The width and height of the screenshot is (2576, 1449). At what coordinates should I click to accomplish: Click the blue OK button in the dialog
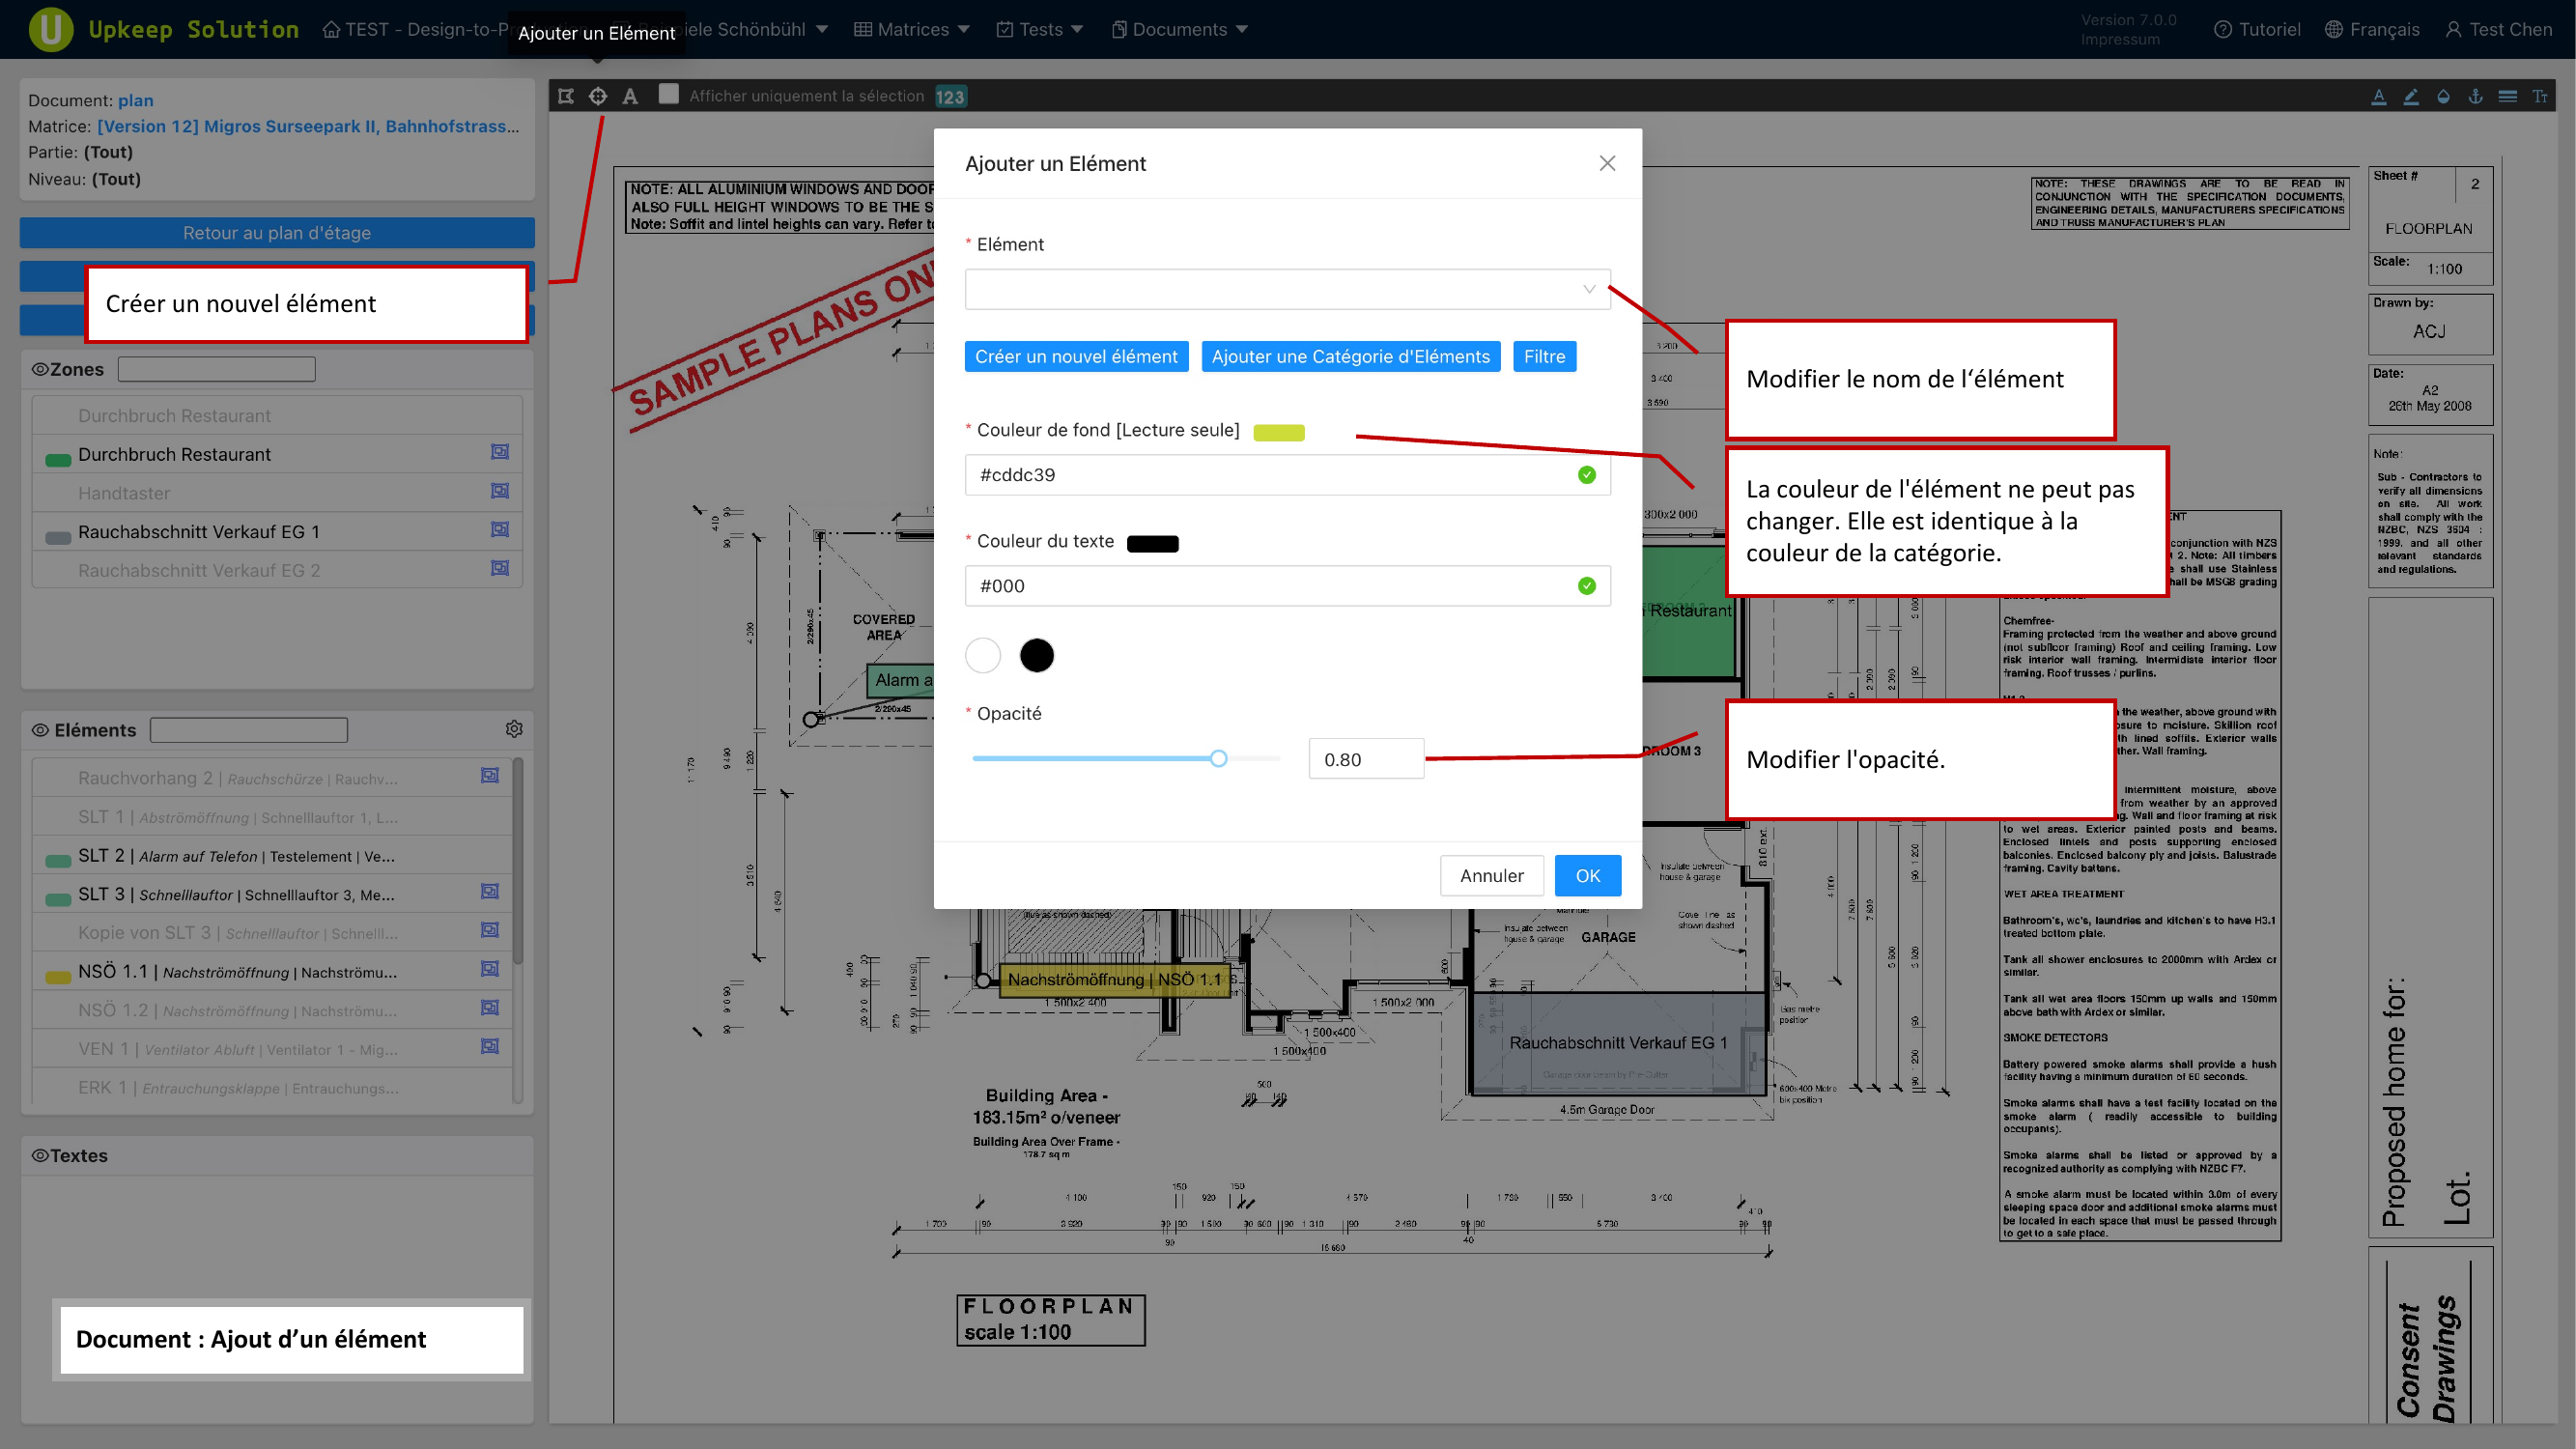tap(1587, 875)
